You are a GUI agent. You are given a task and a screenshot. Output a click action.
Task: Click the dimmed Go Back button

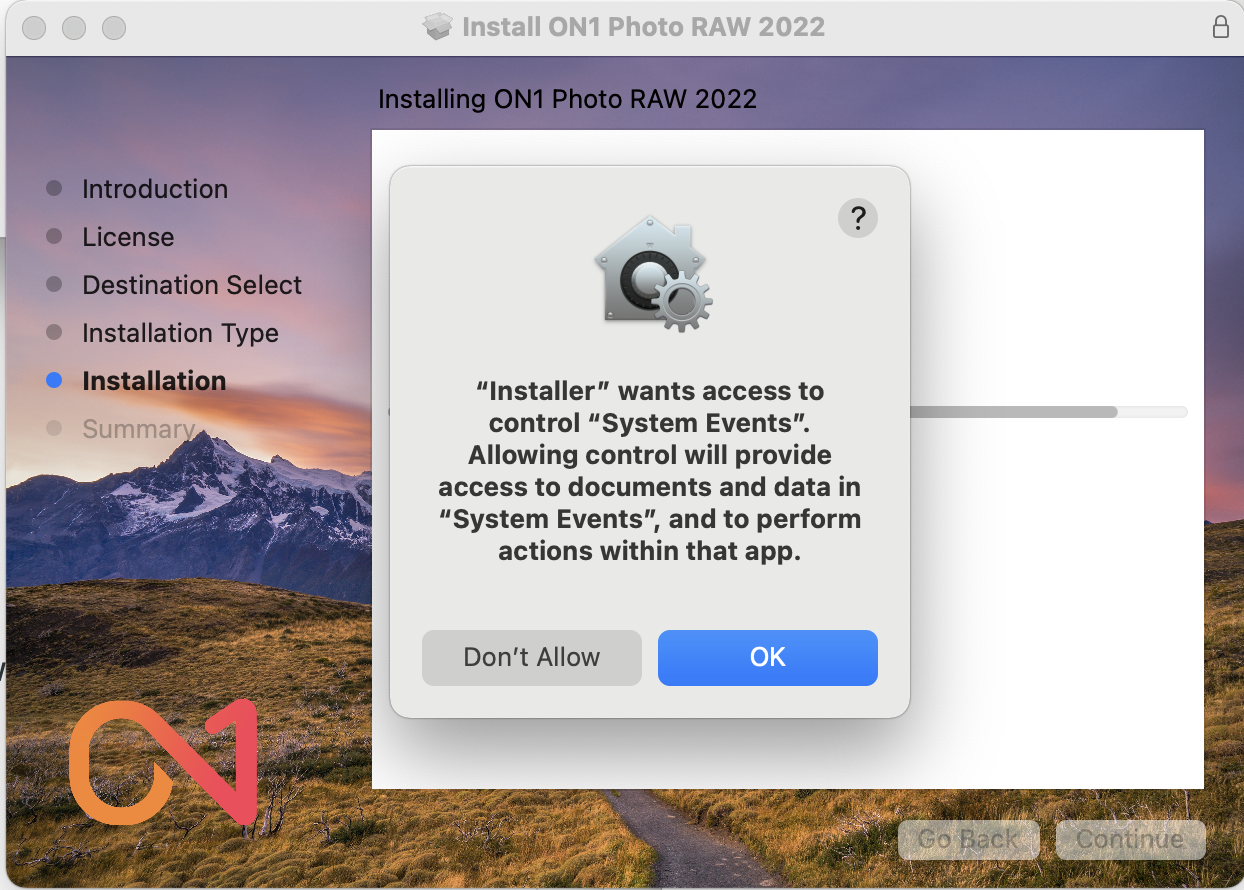(968, 839)
